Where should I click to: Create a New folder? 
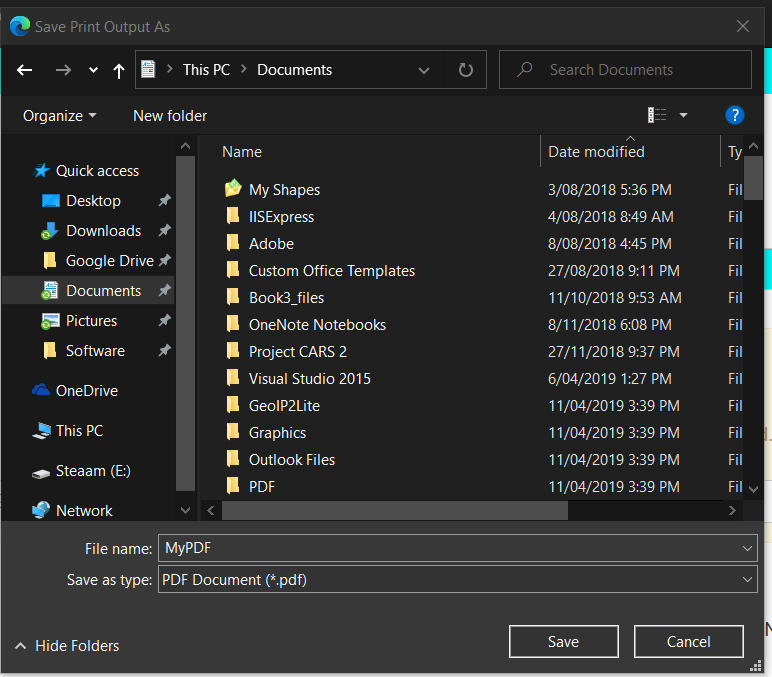[170, 116]
